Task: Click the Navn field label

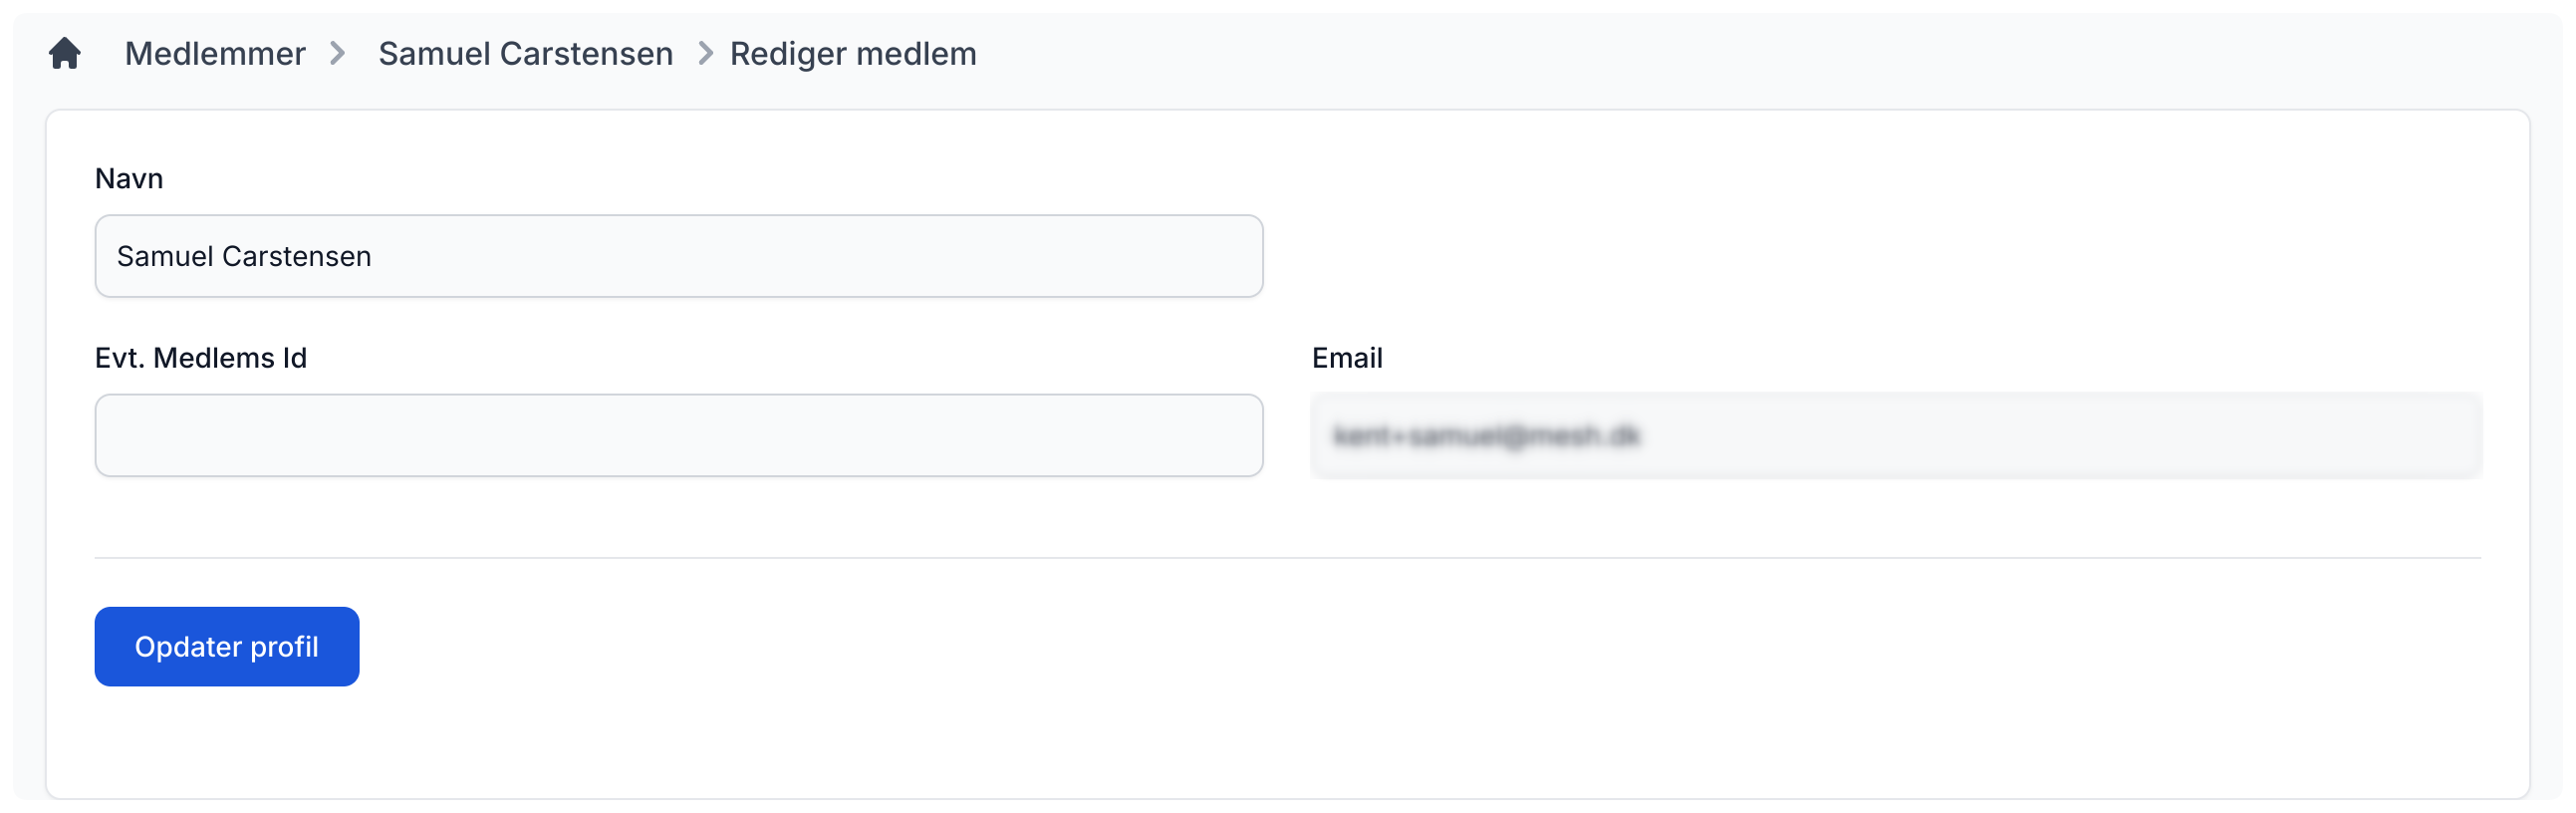Action: [x=129, y=178]
